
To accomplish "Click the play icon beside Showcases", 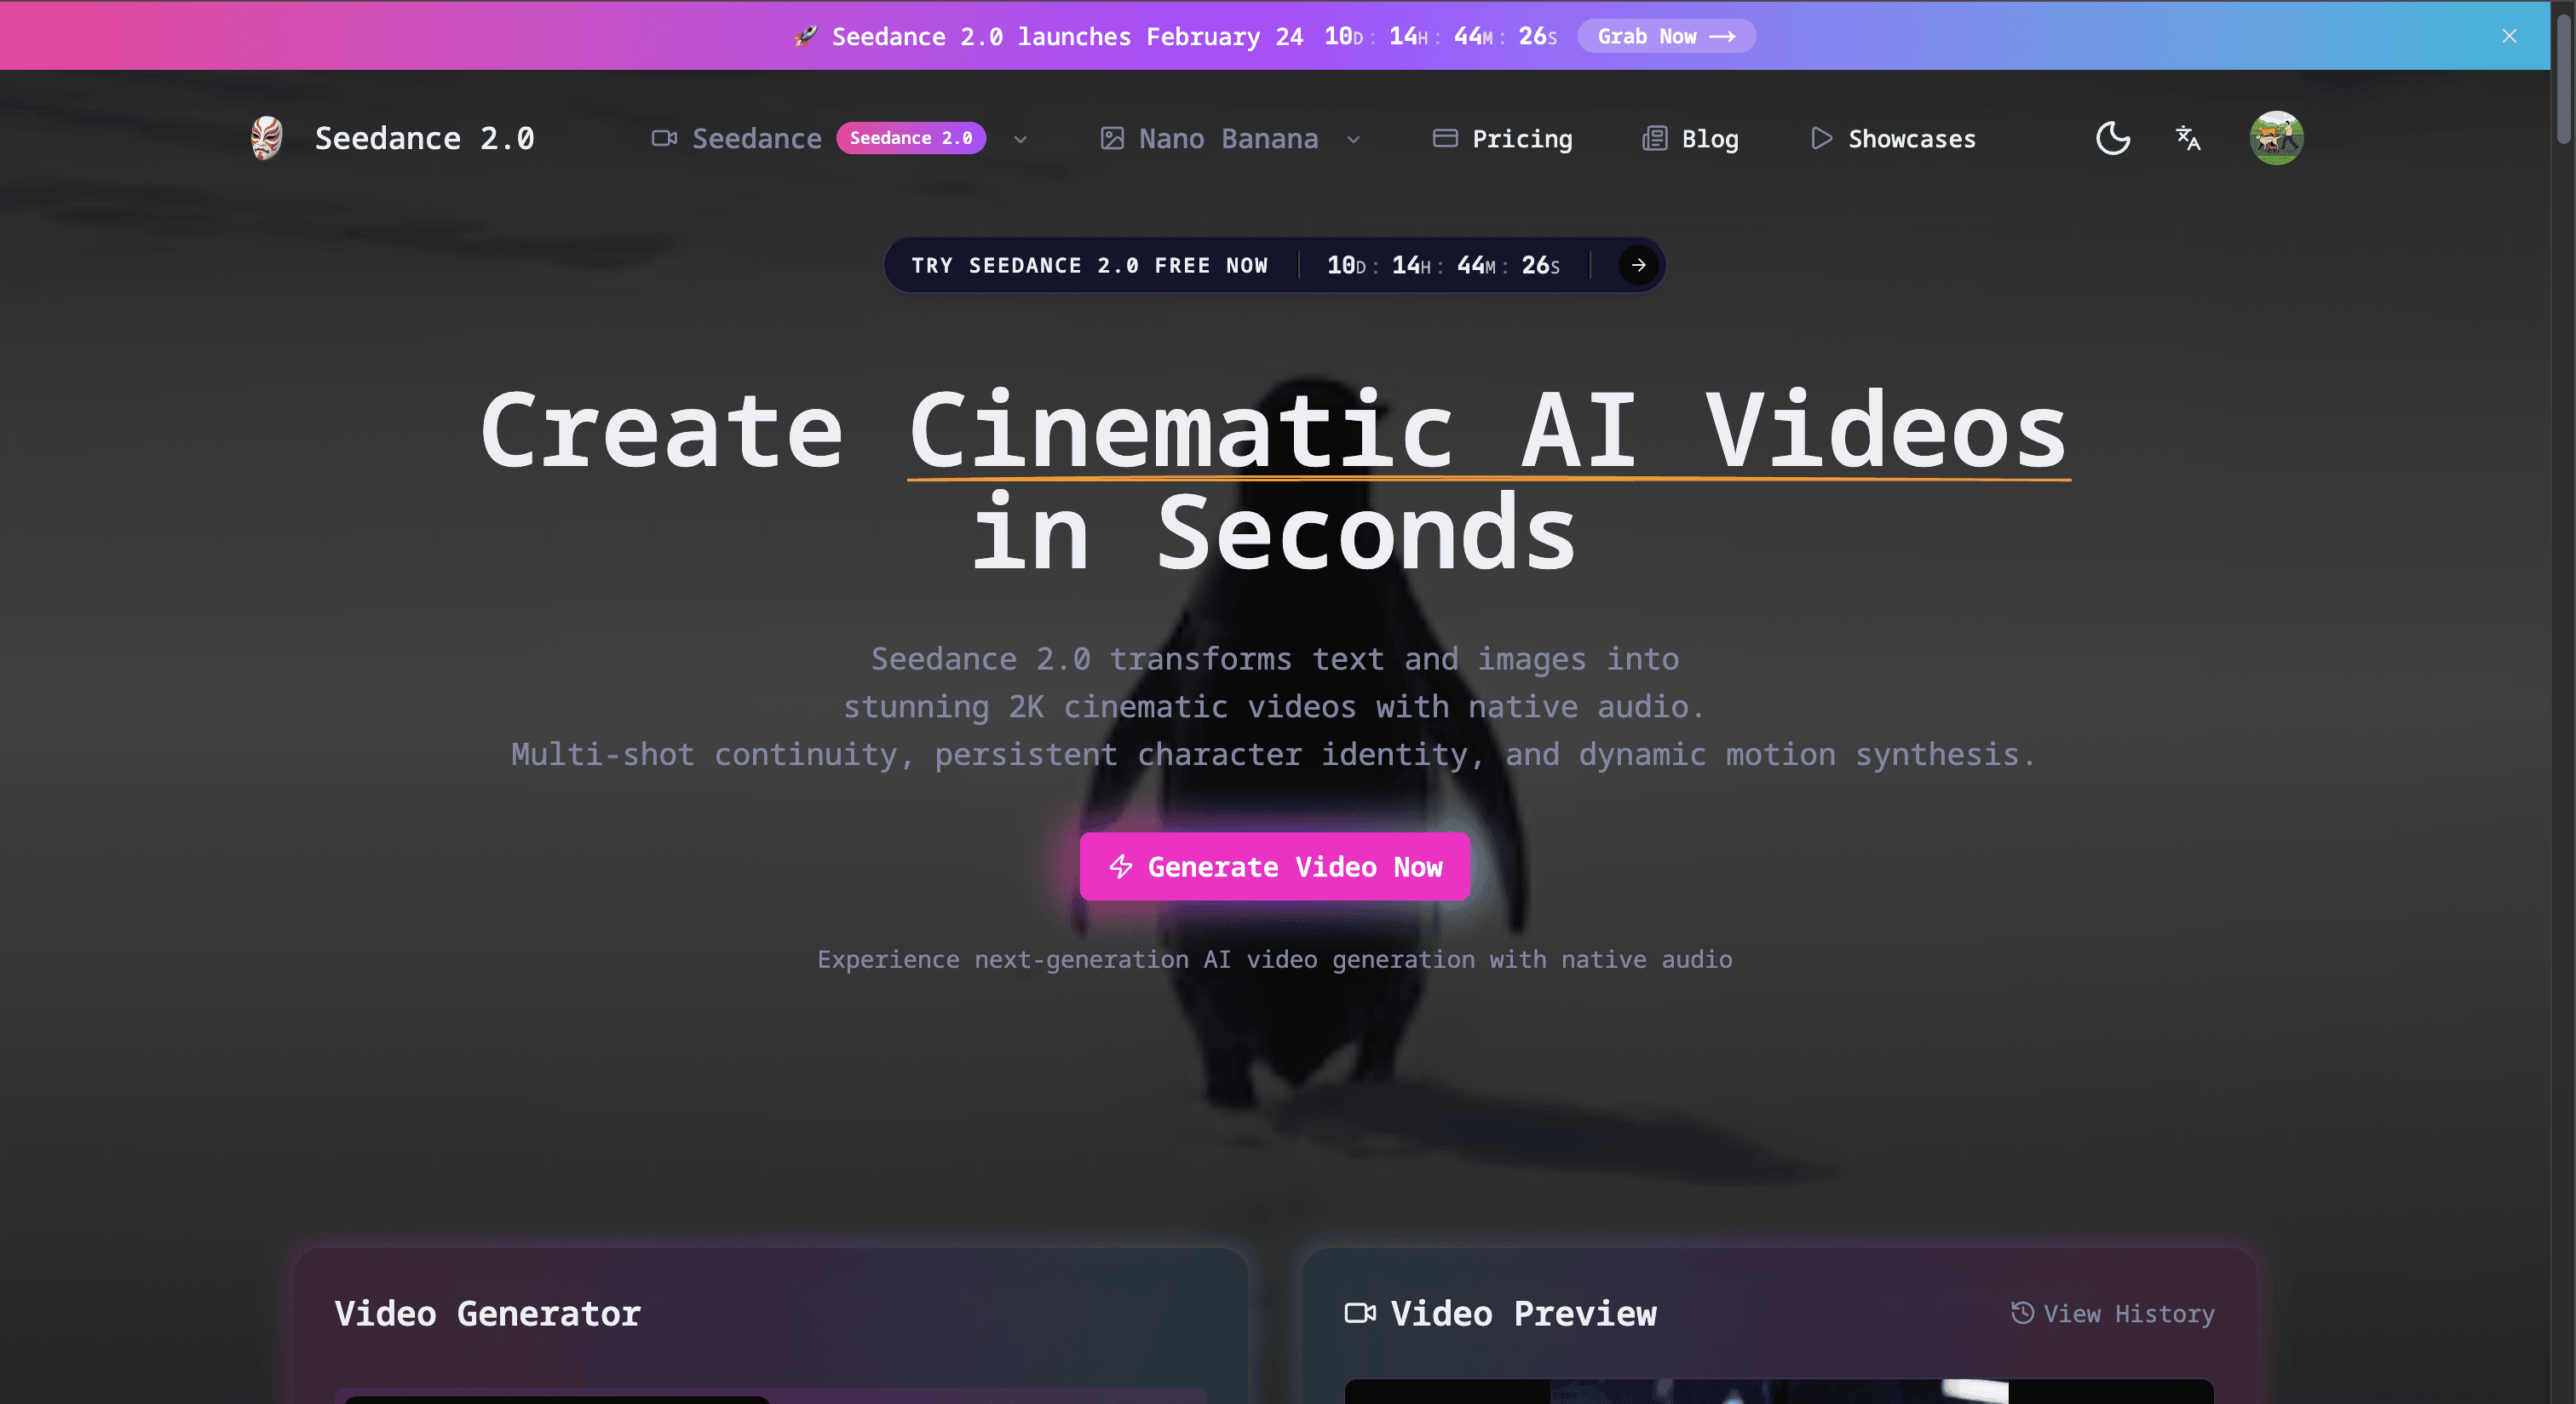I will [x=1821, y=138].
